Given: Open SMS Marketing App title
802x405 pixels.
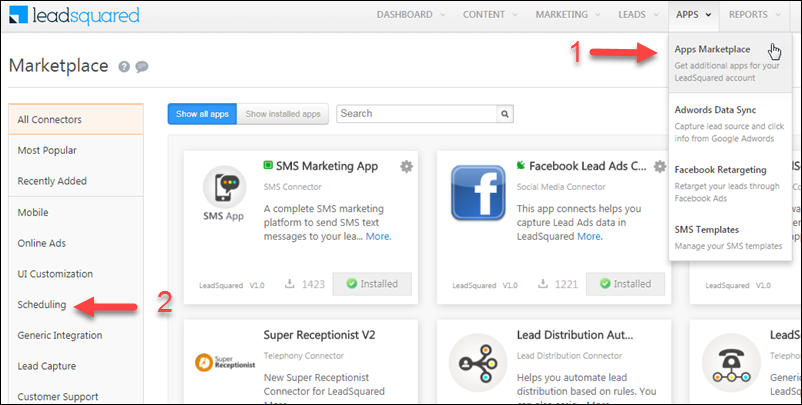Looking at the screenshot, I should point(327,166).
